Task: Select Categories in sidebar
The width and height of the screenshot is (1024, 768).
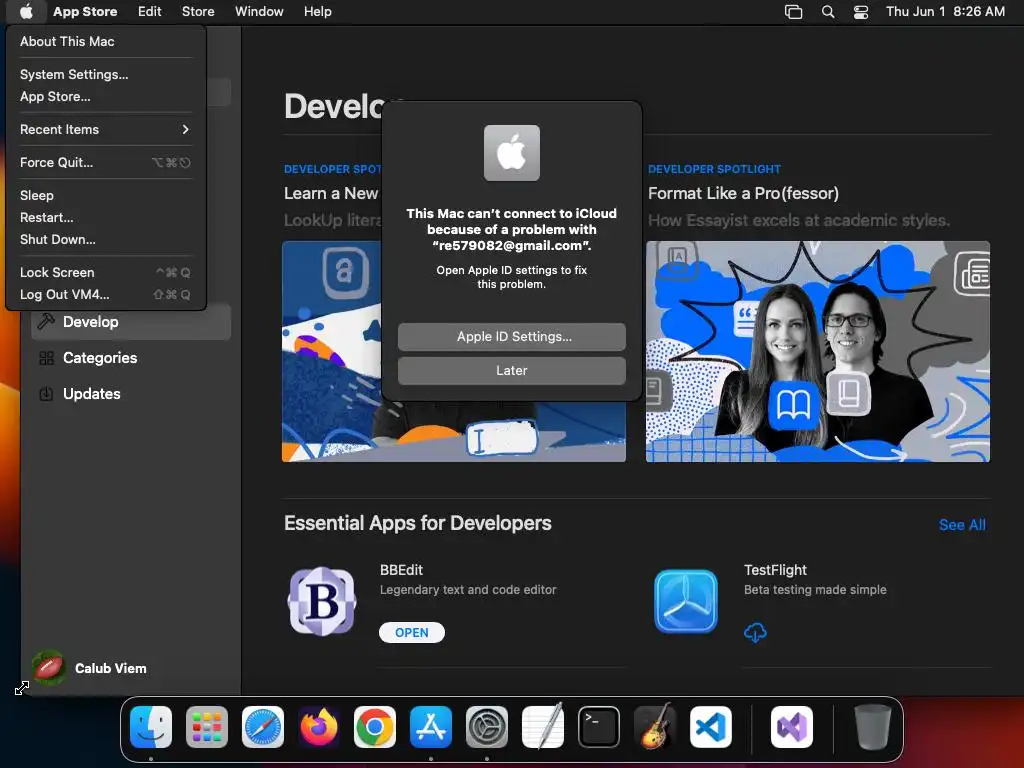Action: (131, 358)
